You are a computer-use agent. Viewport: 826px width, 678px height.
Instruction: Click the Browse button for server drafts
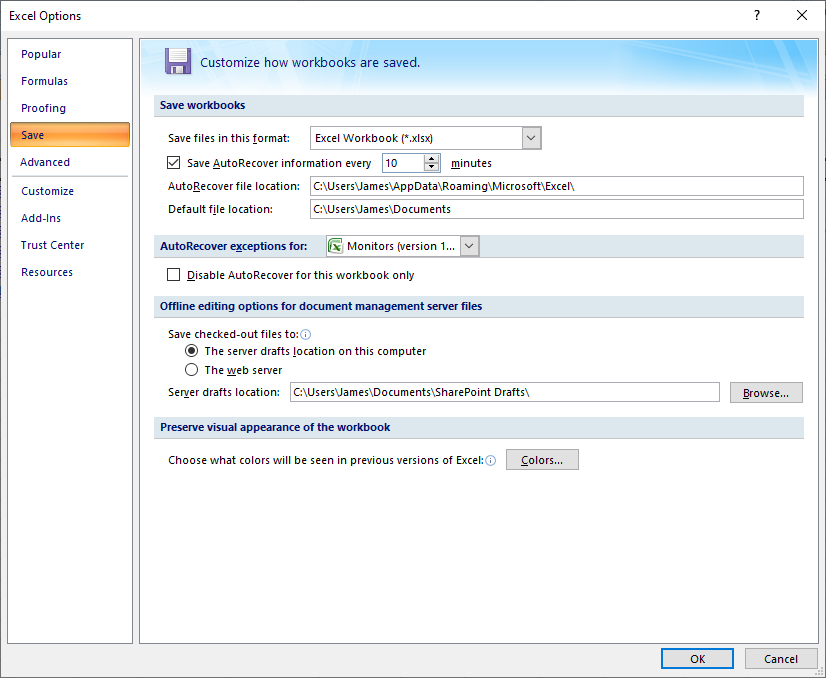pos(766,393)
